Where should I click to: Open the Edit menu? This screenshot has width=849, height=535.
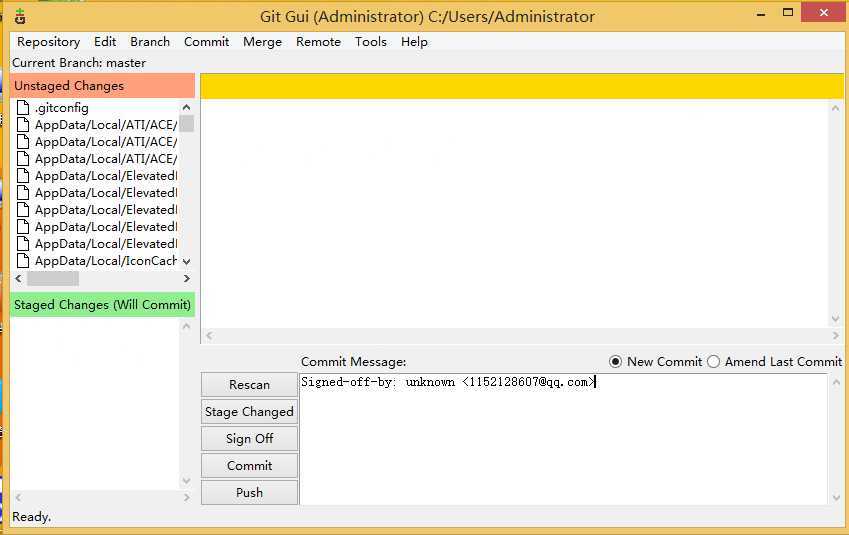tap(105, 42)
